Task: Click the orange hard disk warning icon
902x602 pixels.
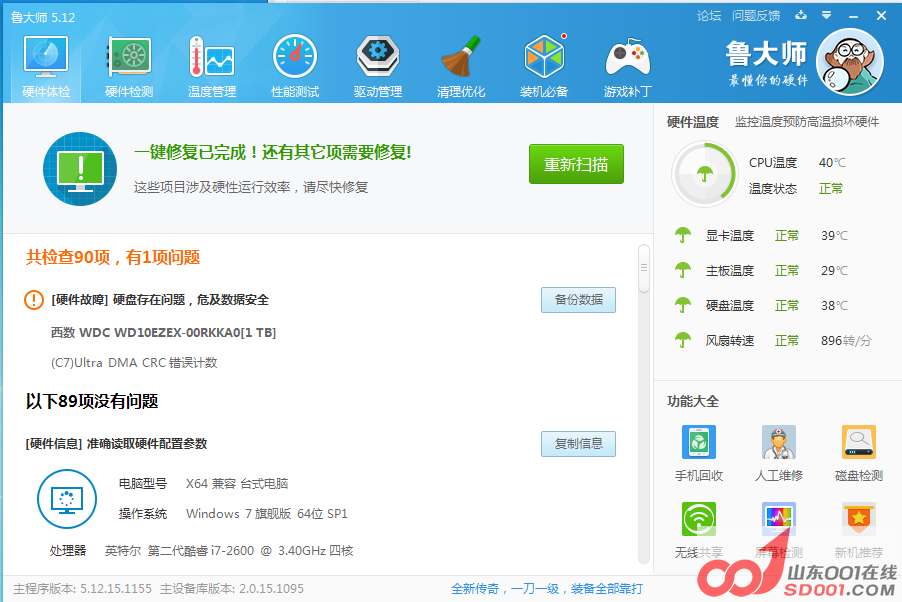Action: (34, 300)
